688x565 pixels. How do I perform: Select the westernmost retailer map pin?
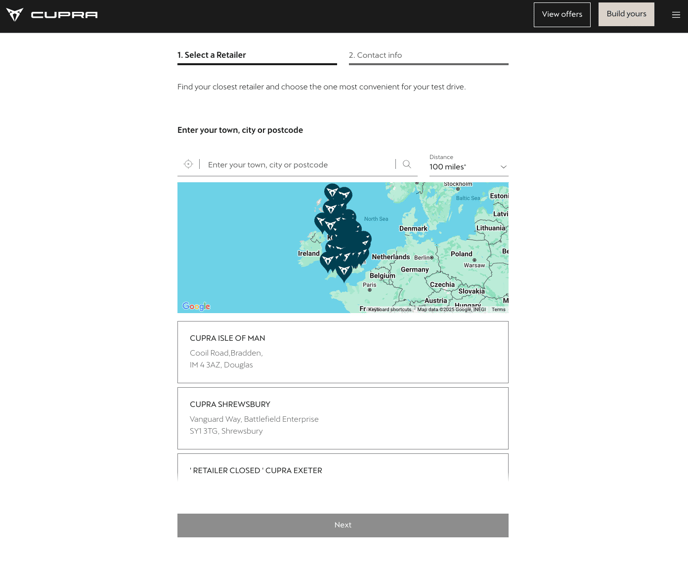coord(321,221)
